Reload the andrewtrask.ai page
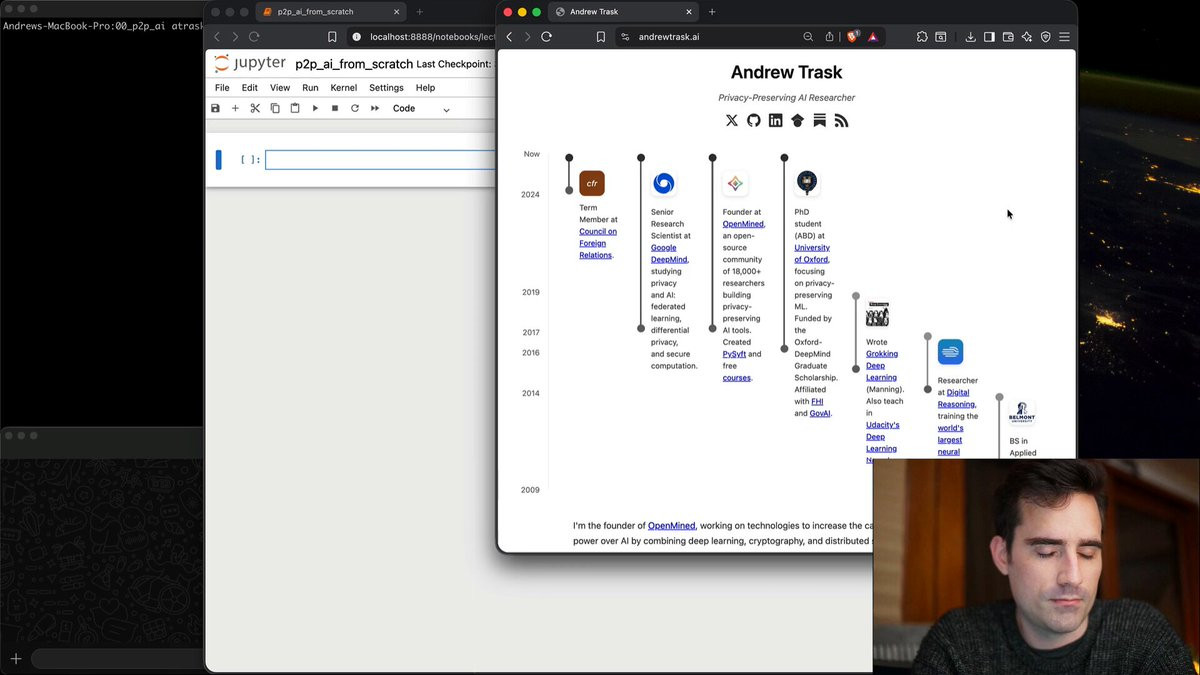The width and height of the screenshot is (1200, 675). coord(546,37)
